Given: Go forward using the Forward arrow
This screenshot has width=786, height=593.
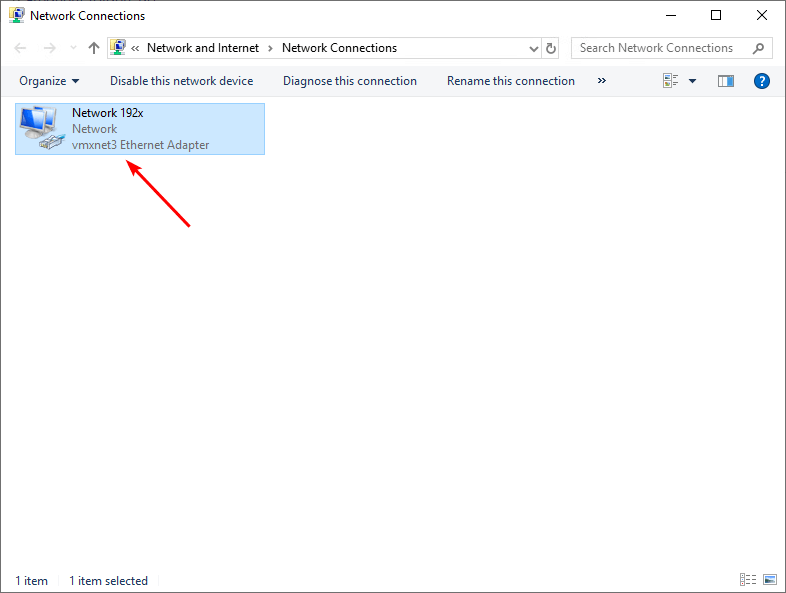Looking at the screenshot, I should point(50,48).
